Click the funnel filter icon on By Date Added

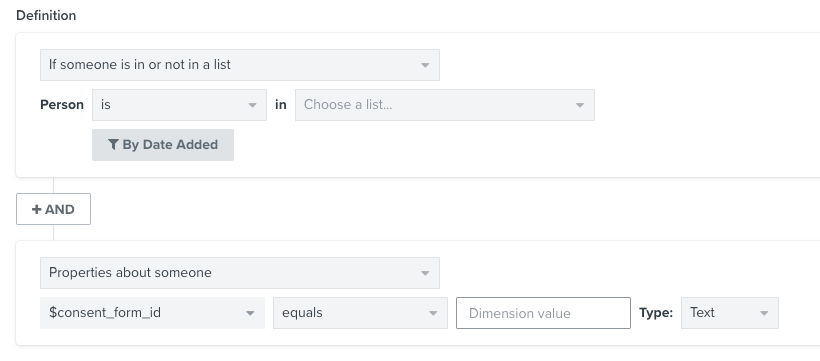(113, 145)
